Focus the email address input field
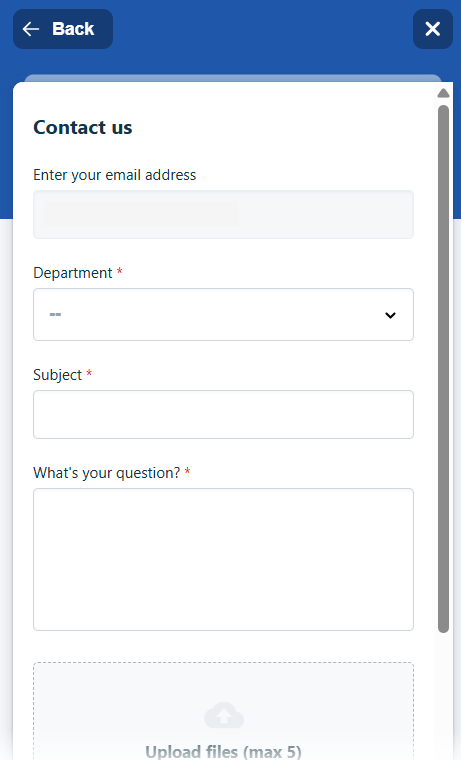 point(223,214)
